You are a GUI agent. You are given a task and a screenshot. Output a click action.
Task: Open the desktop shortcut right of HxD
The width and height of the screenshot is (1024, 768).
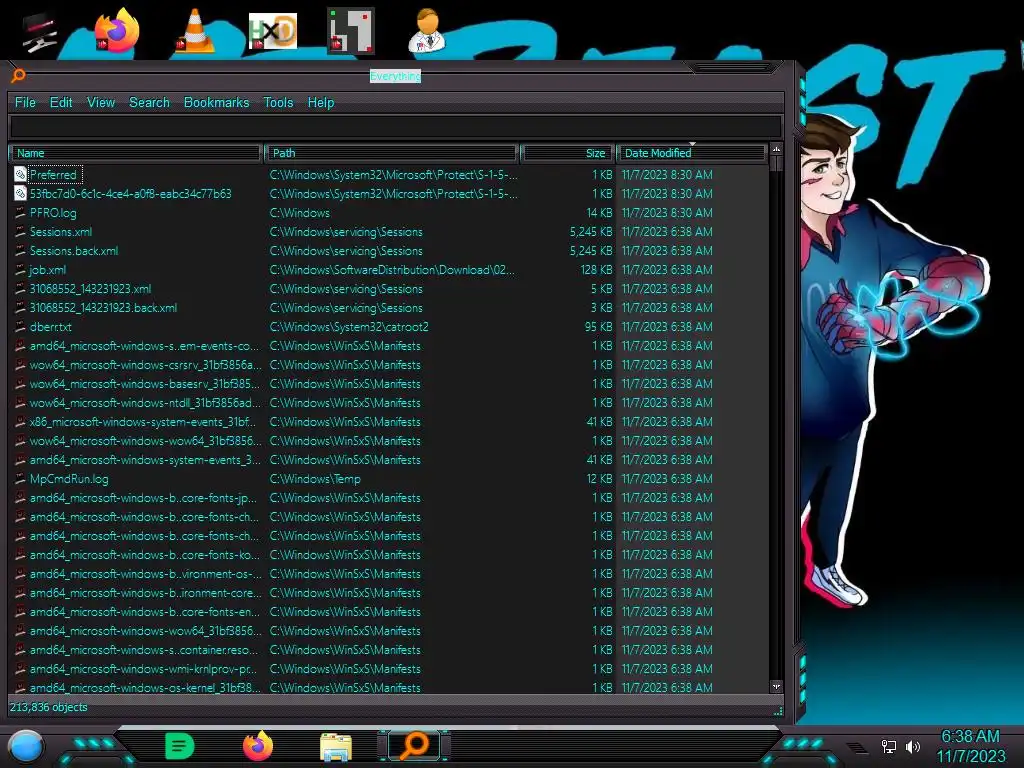pyautogui.click(x=351, y=31)
